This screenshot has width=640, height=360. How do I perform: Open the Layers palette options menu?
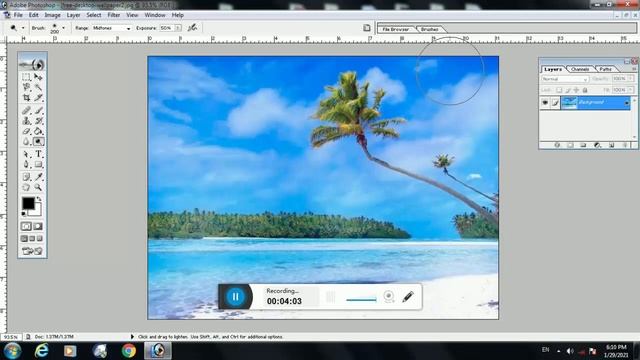point(634,69)
